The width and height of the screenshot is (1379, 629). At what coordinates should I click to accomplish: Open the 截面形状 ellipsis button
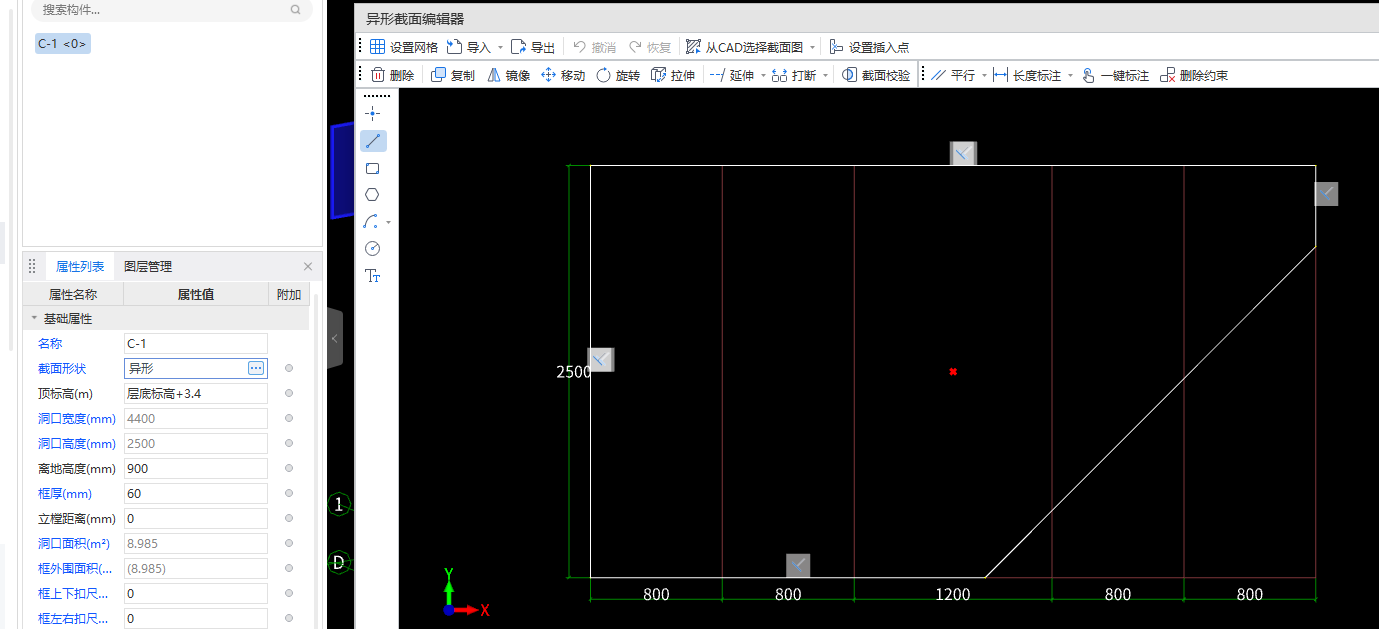click(256, 369)
